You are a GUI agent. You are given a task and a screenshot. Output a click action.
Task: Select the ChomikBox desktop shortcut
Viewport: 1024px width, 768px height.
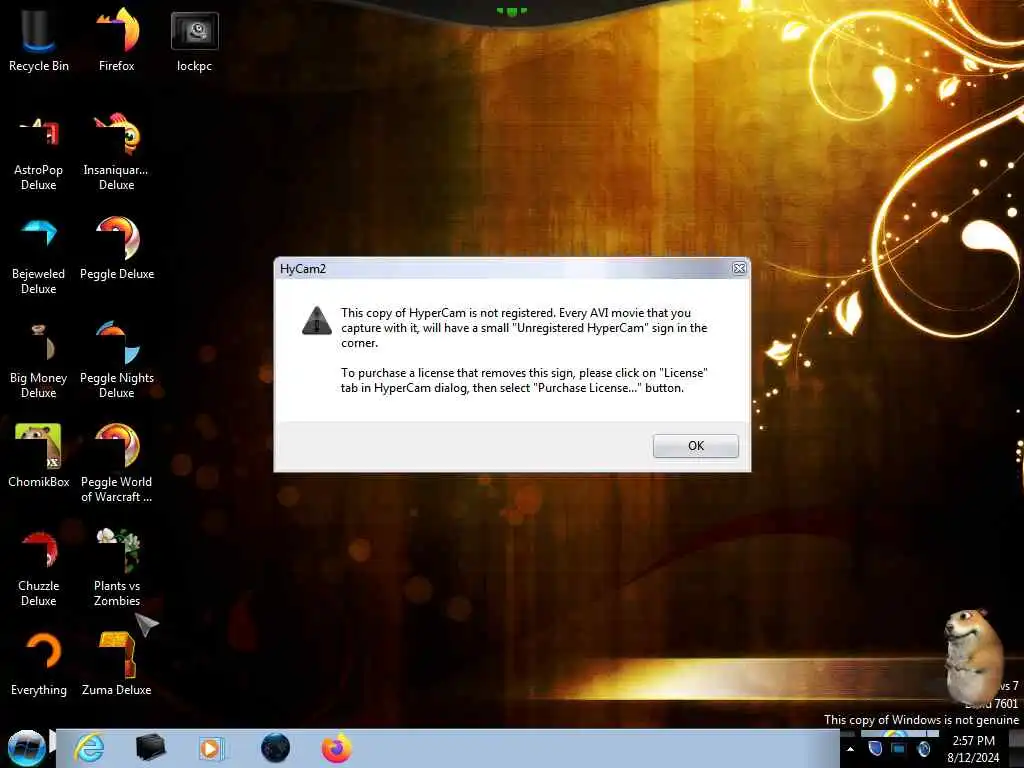click(39, 456)
